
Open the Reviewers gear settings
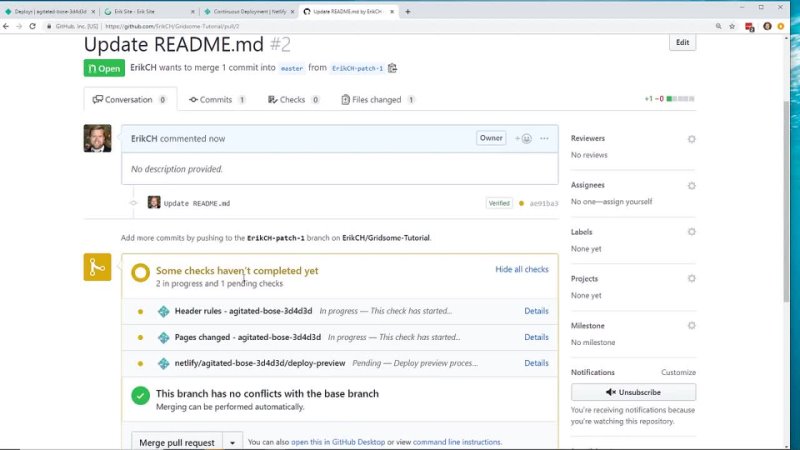[x=691, y=139]
